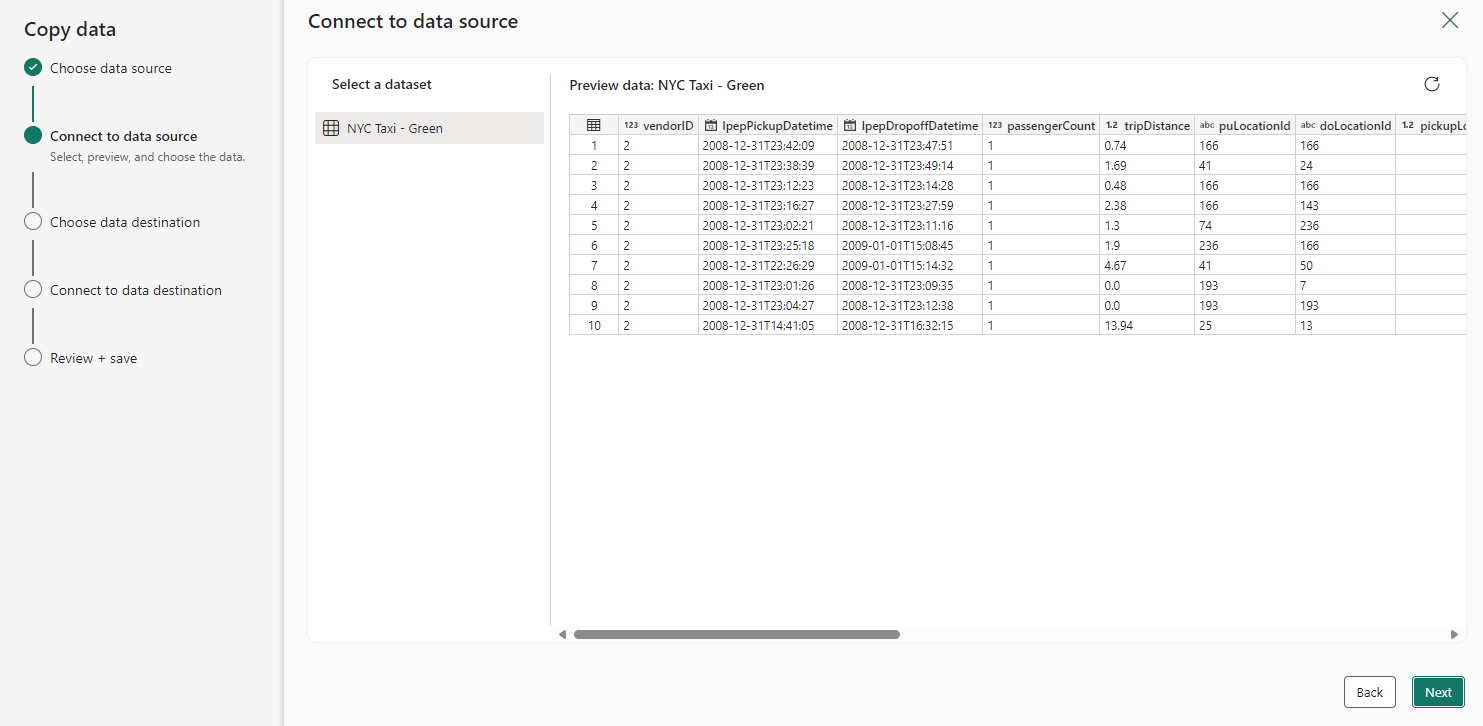Go to the Choose data source step
This screenshot has width=1483, height=726.
pos(111,68)
